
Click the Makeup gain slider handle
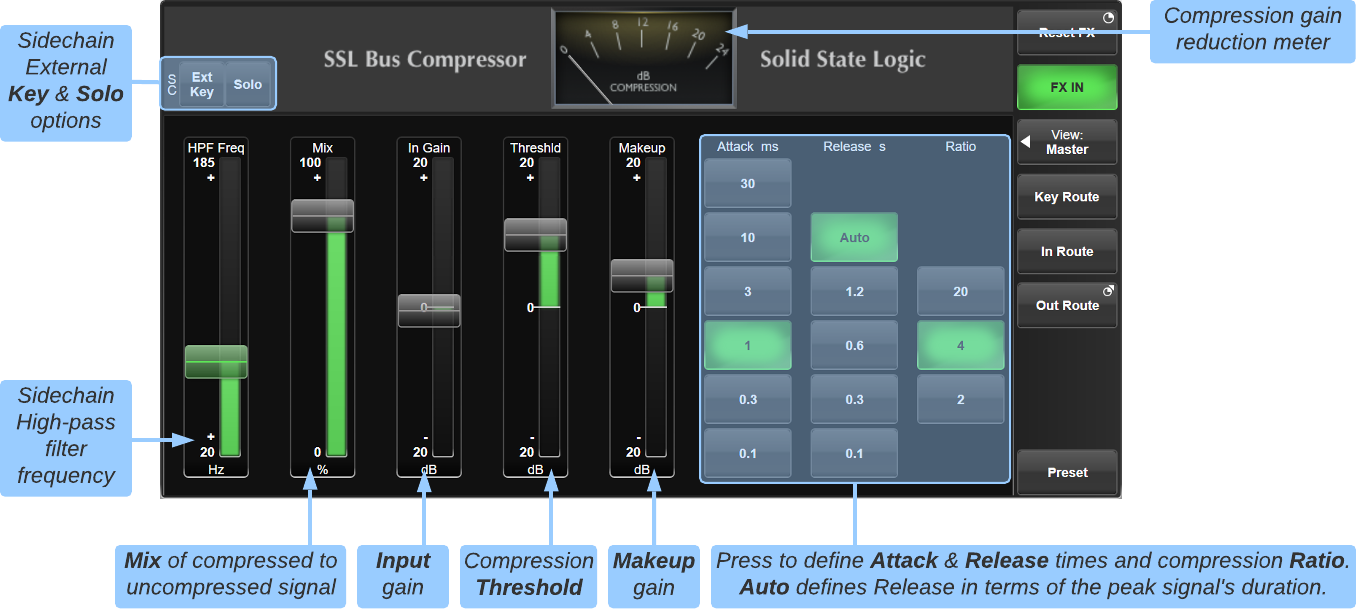tap(642, 275)
